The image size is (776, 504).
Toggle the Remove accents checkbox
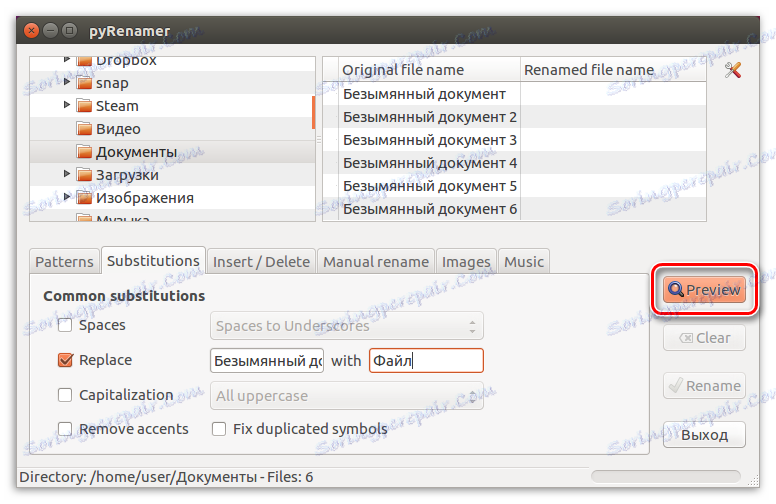(x=65, y=429)
